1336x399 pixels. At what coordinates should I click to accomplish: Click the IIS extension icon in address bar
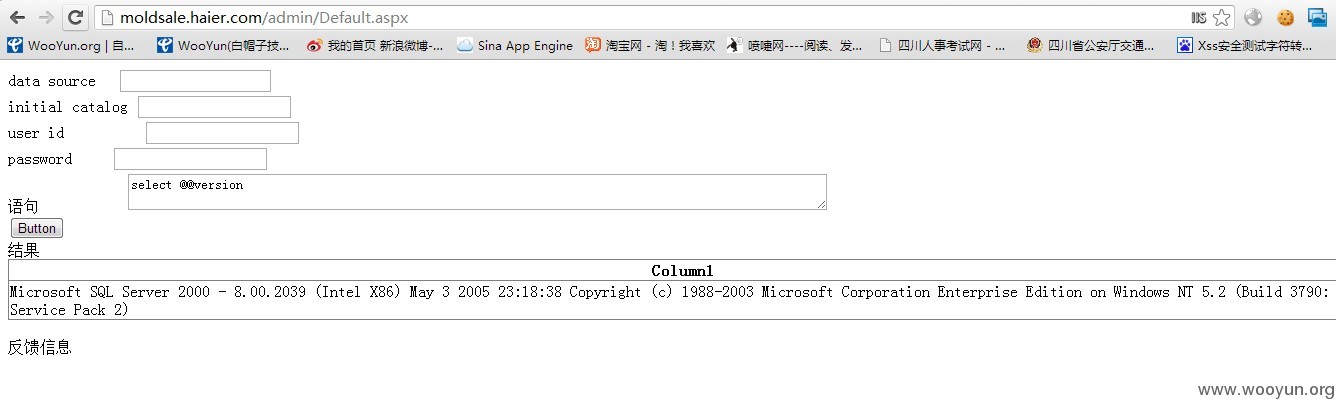[1199, 17]
